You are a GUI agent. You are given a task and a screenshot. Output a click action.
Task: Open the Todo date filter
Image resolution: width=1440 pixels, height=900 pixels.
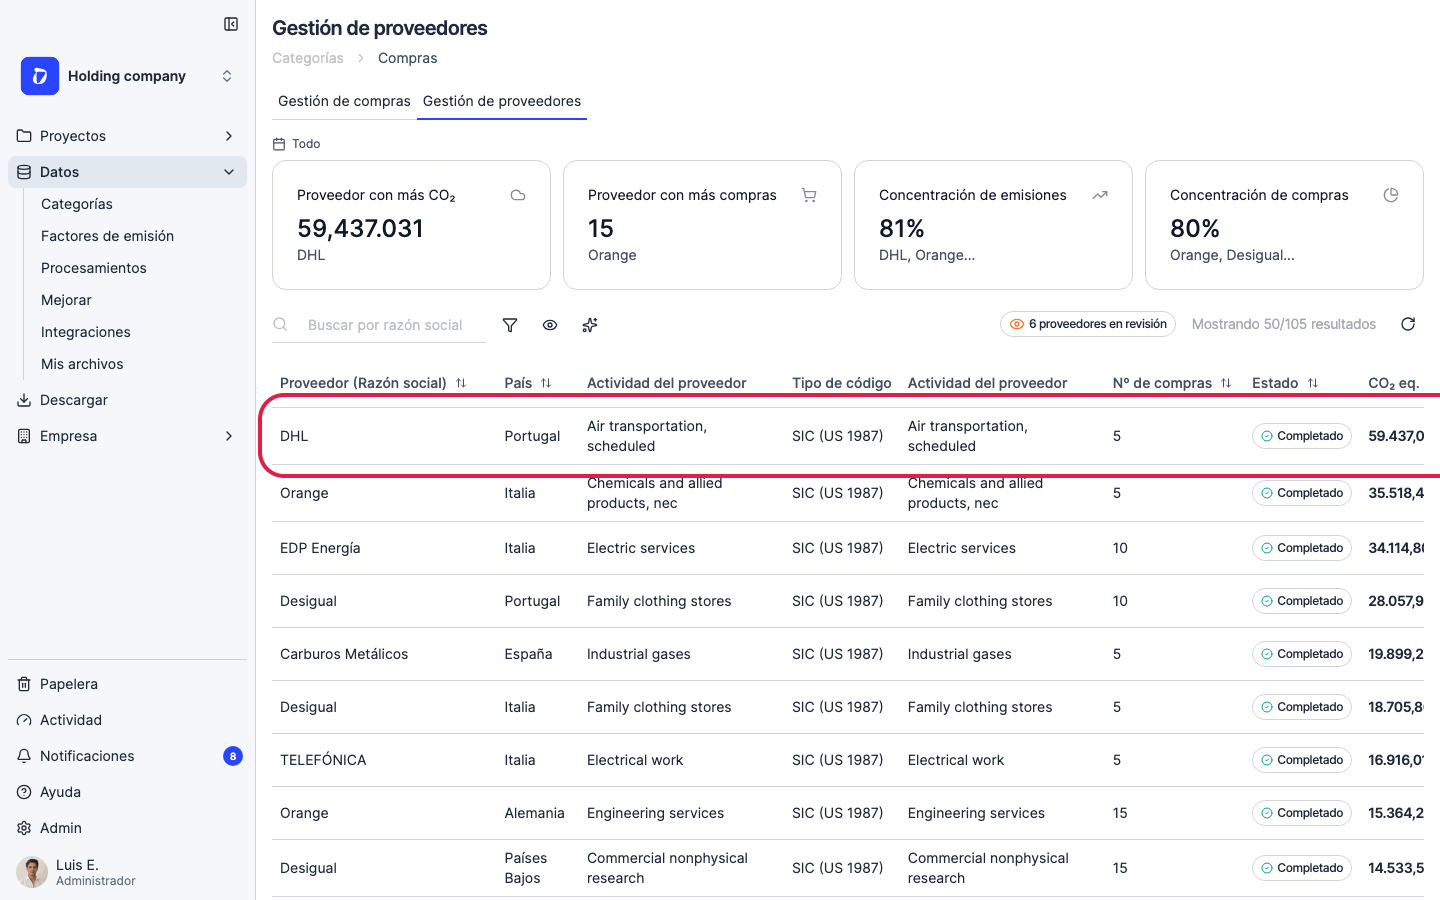pyautogui.click(x=297, y=144)
